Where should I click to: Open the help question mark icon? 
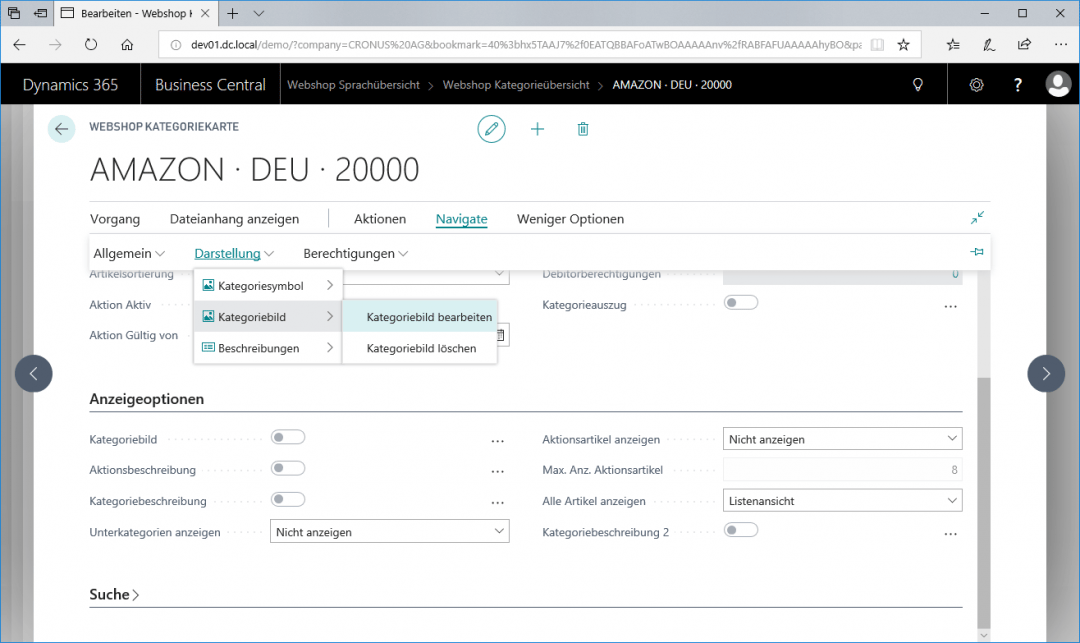tap(1017, 85)
